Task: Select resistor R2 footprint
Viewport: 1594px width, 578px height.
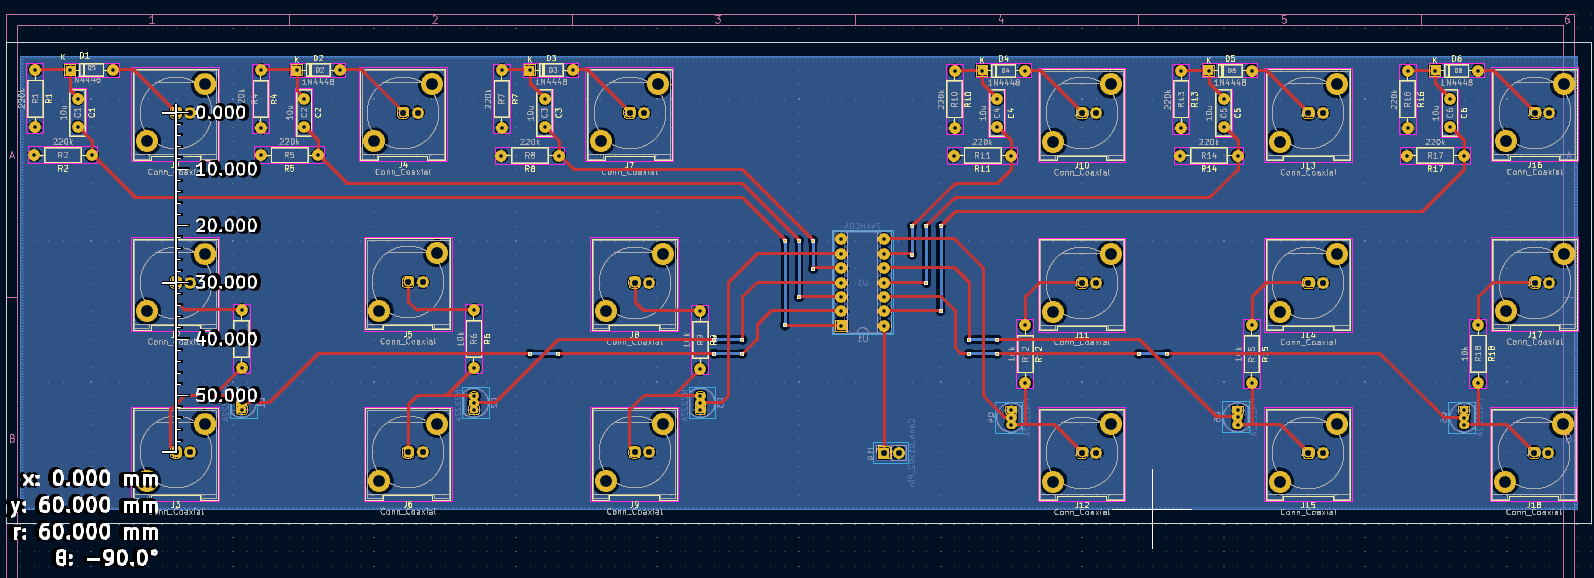Action: click(63, 155)
